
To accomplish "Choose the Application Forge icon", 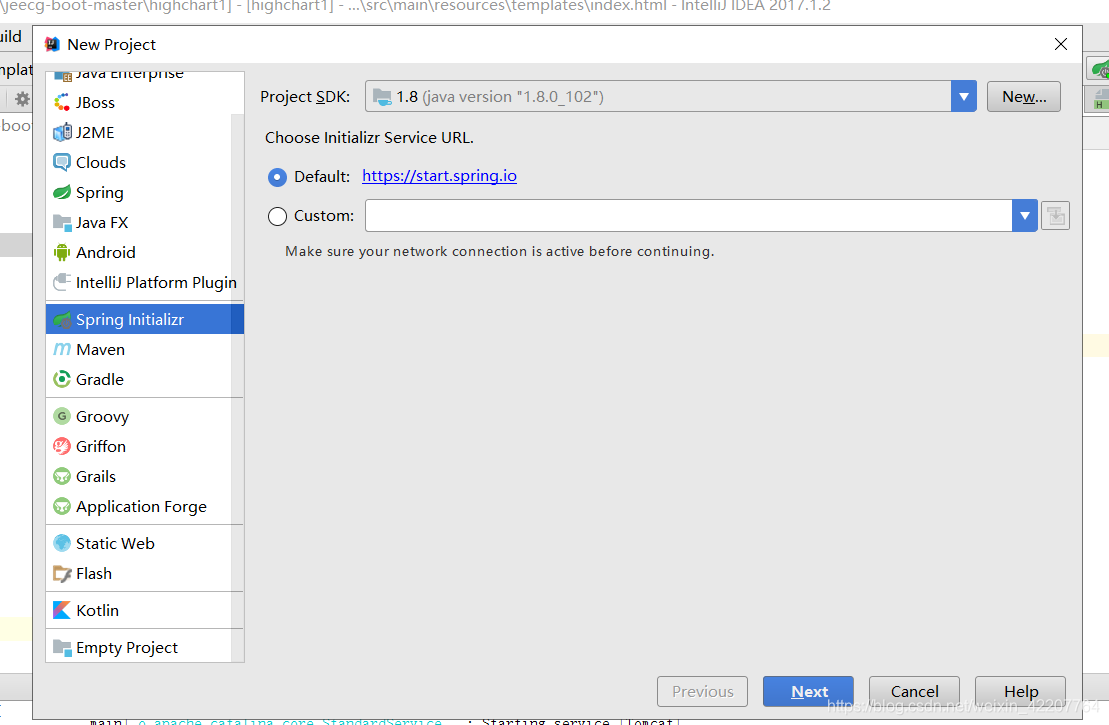I will pos(62,506).
